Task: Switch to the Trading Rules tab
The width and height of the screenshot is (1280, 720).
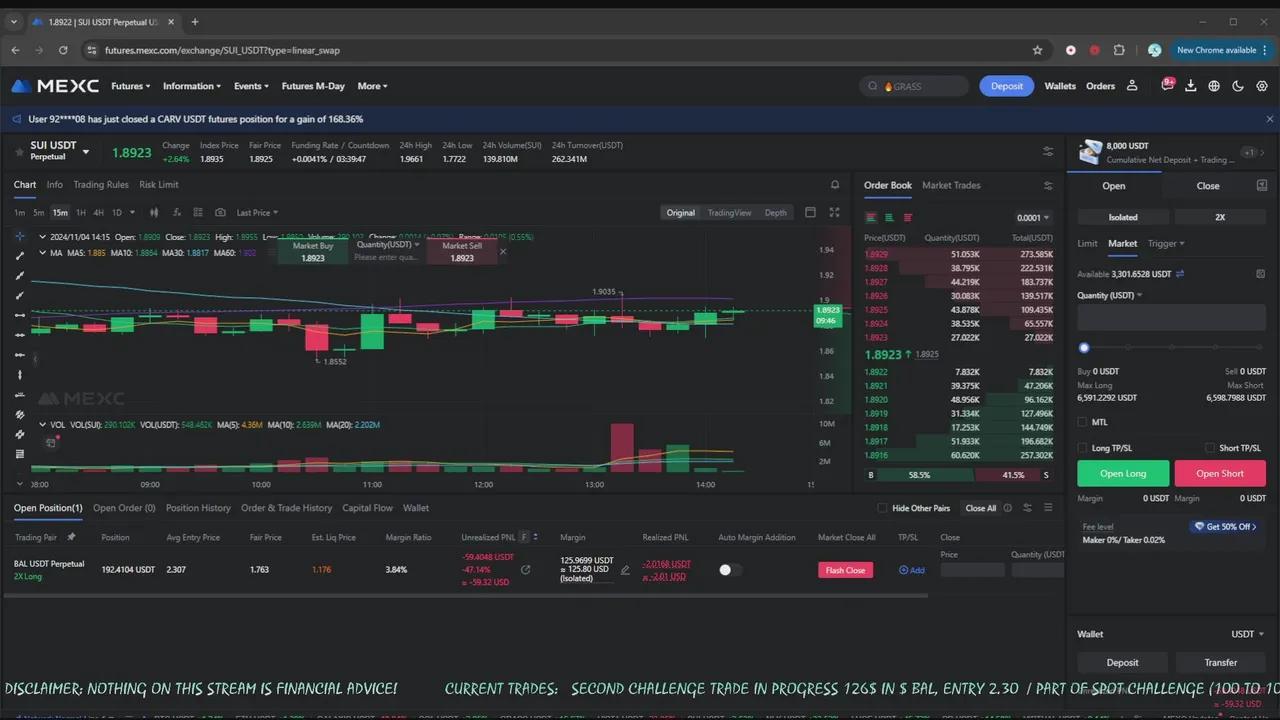Action: pyautogui.click(x=101, y=185)
